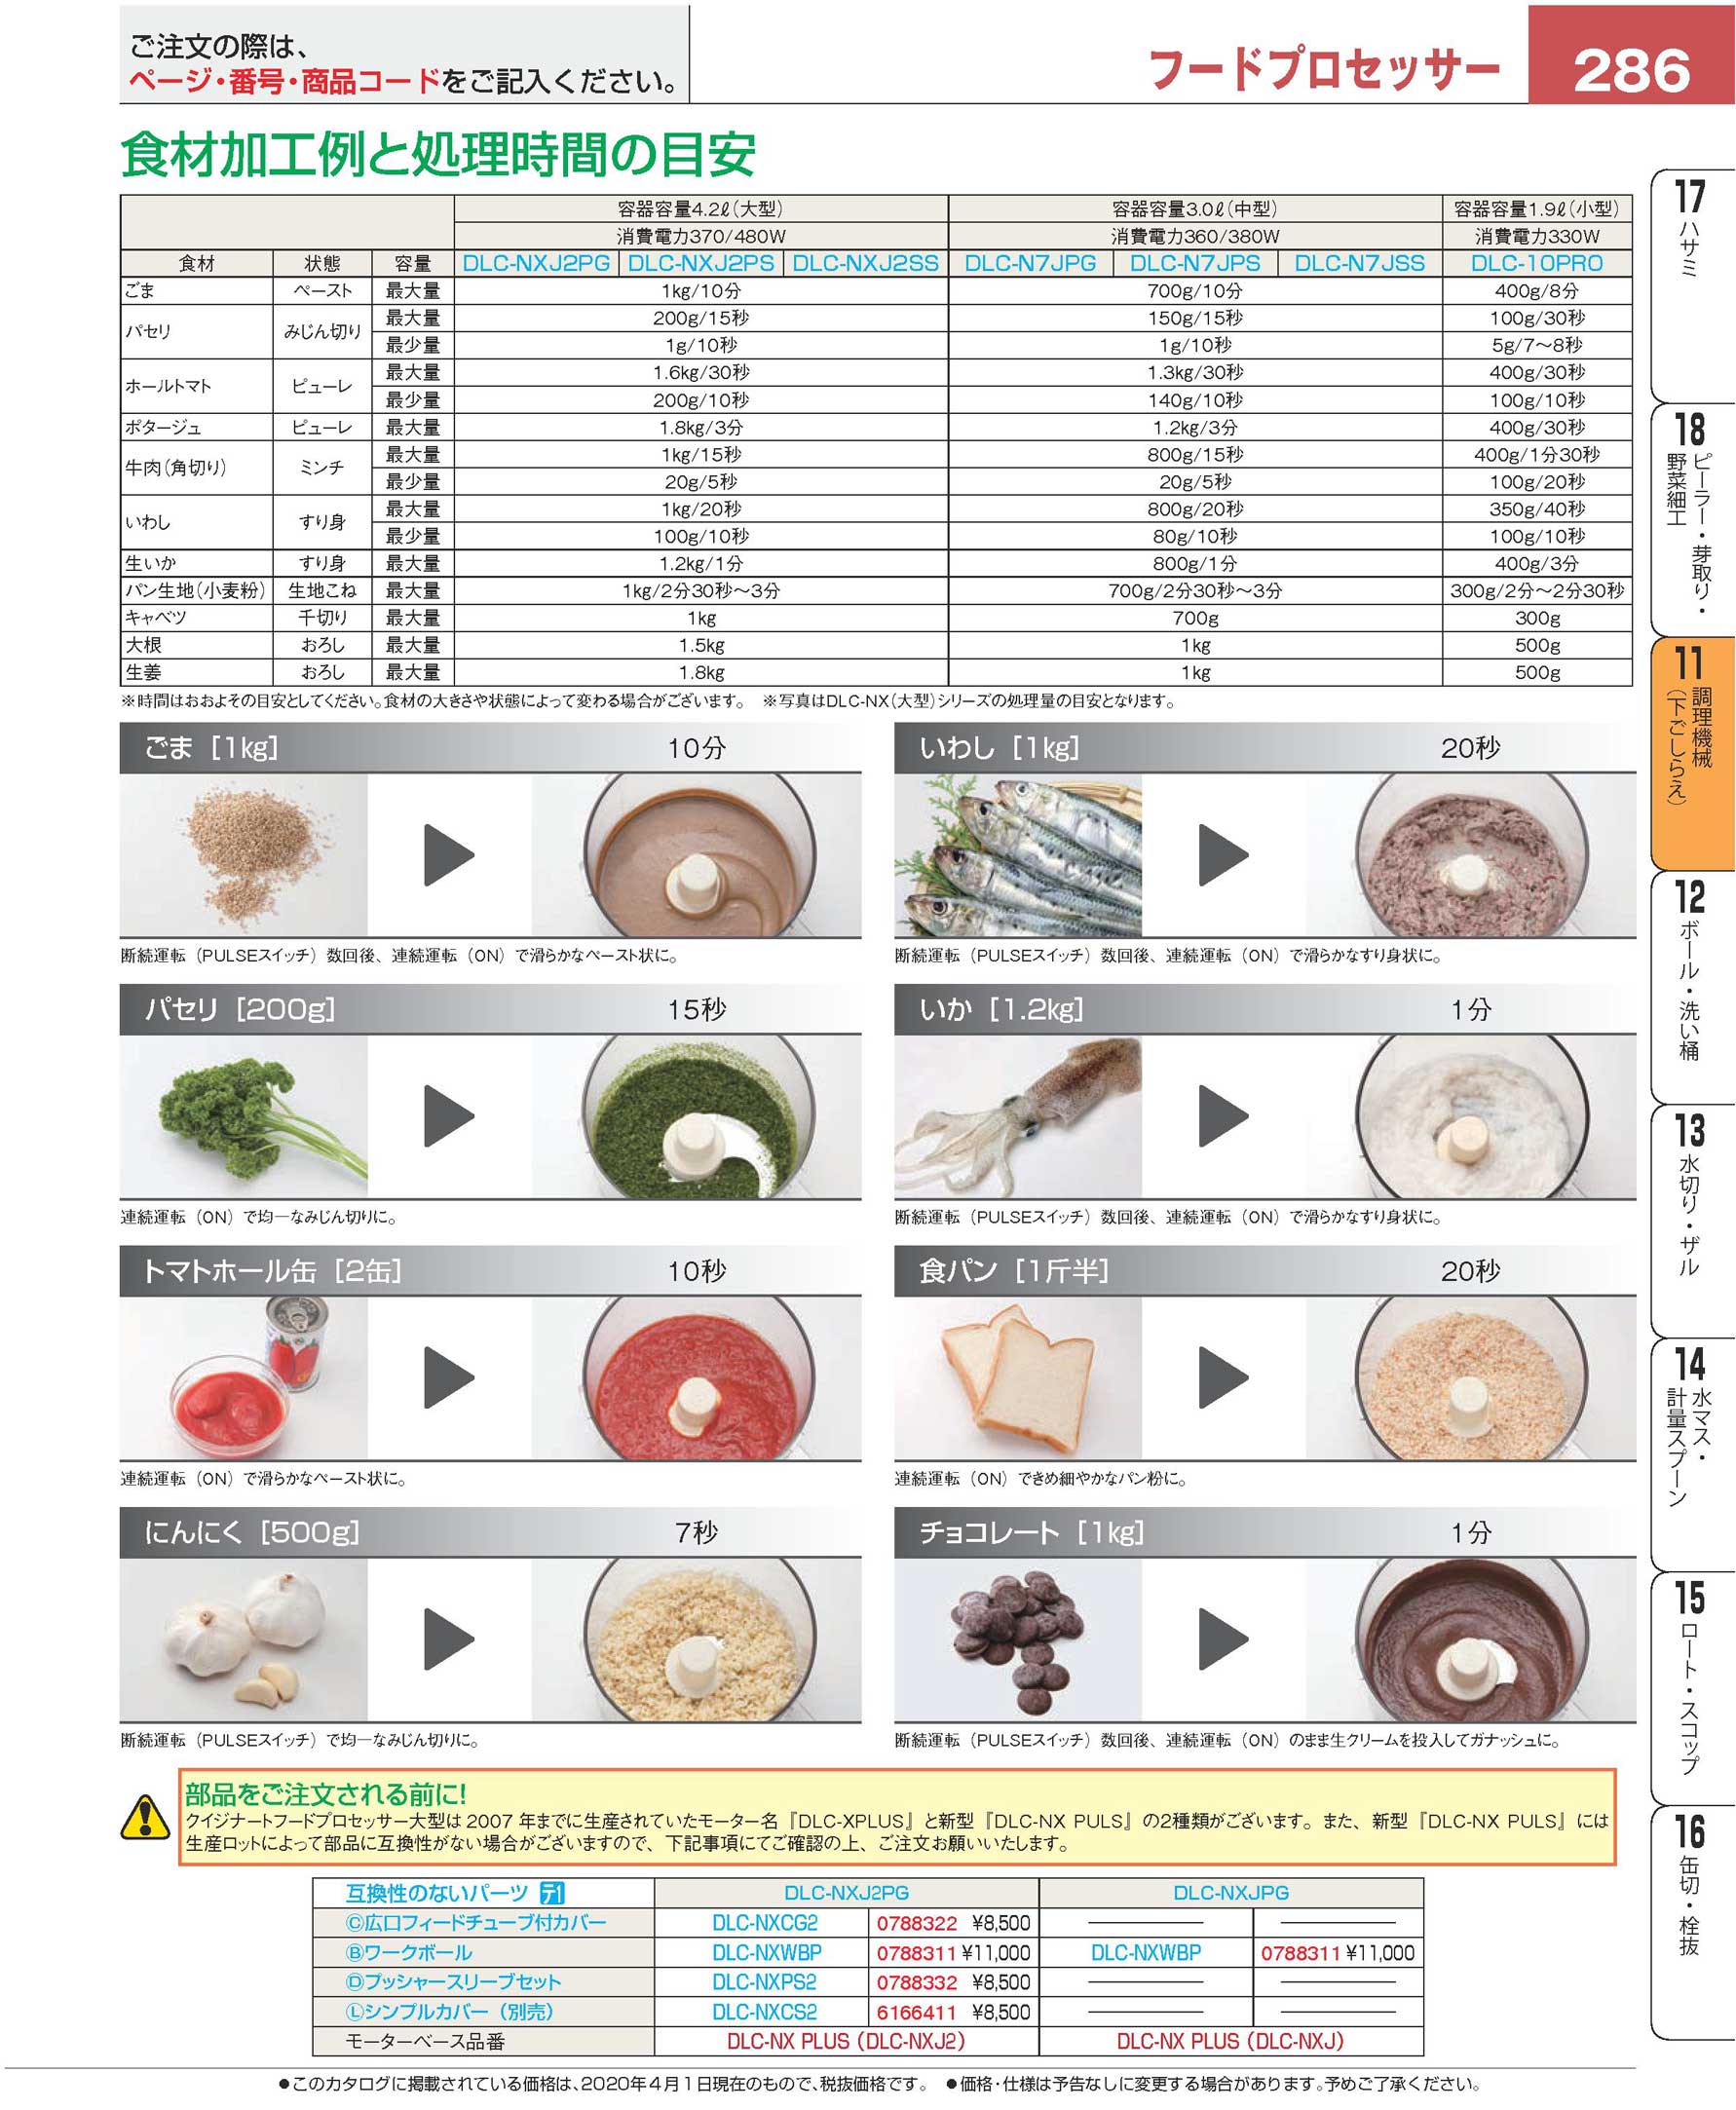Click the squid photo thumbnail

click(1017, 1116)
